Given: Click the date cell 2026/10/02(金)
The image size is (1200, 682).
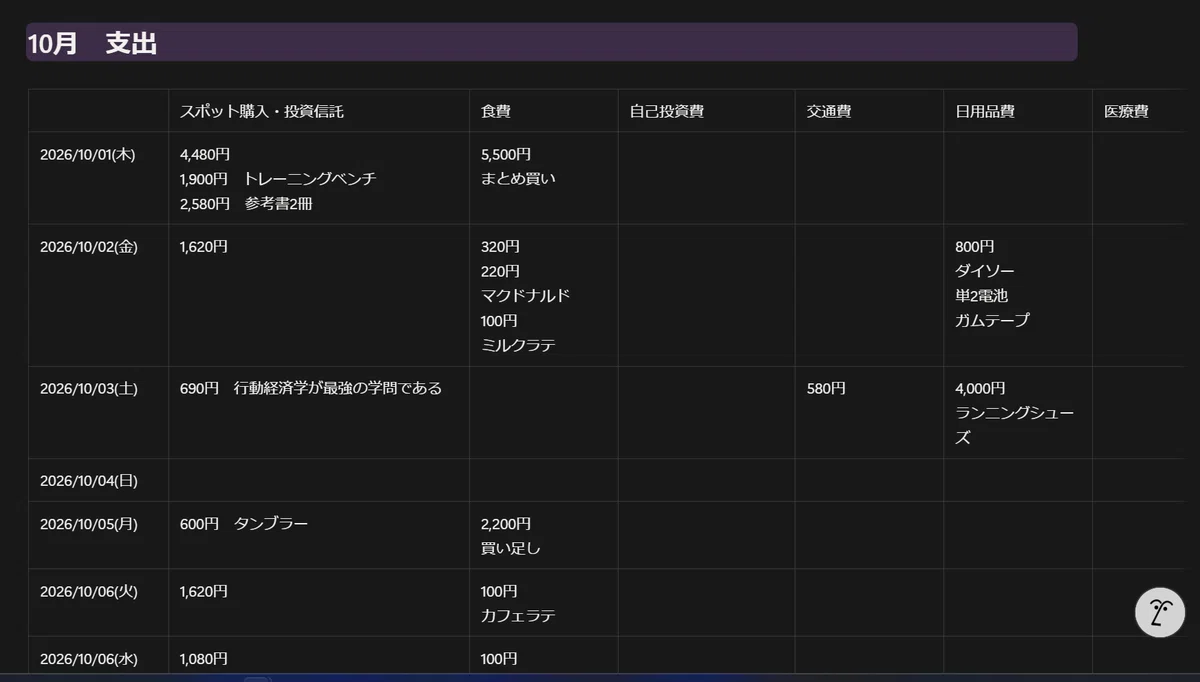Looking at the screenshot, I should tap(88, 246).
